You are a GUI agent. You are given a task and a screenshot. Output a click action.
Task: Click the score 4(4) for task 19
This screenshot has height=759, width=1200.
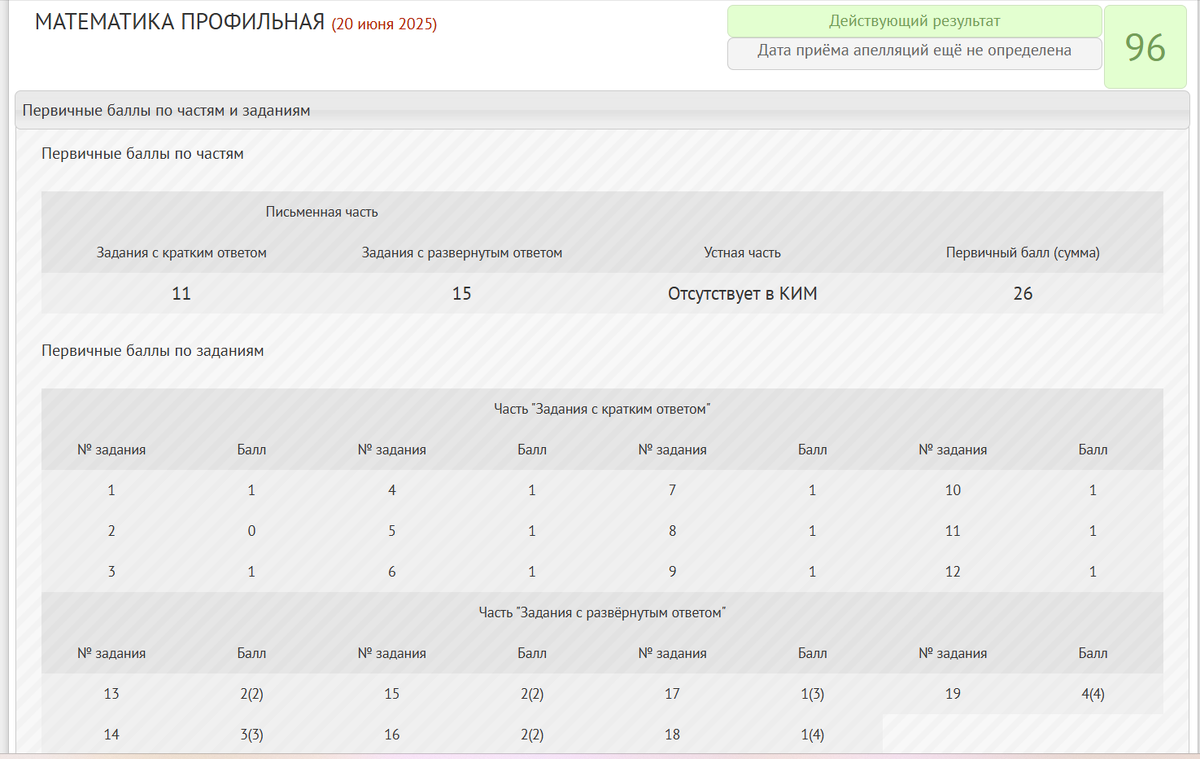[1093, 693]
